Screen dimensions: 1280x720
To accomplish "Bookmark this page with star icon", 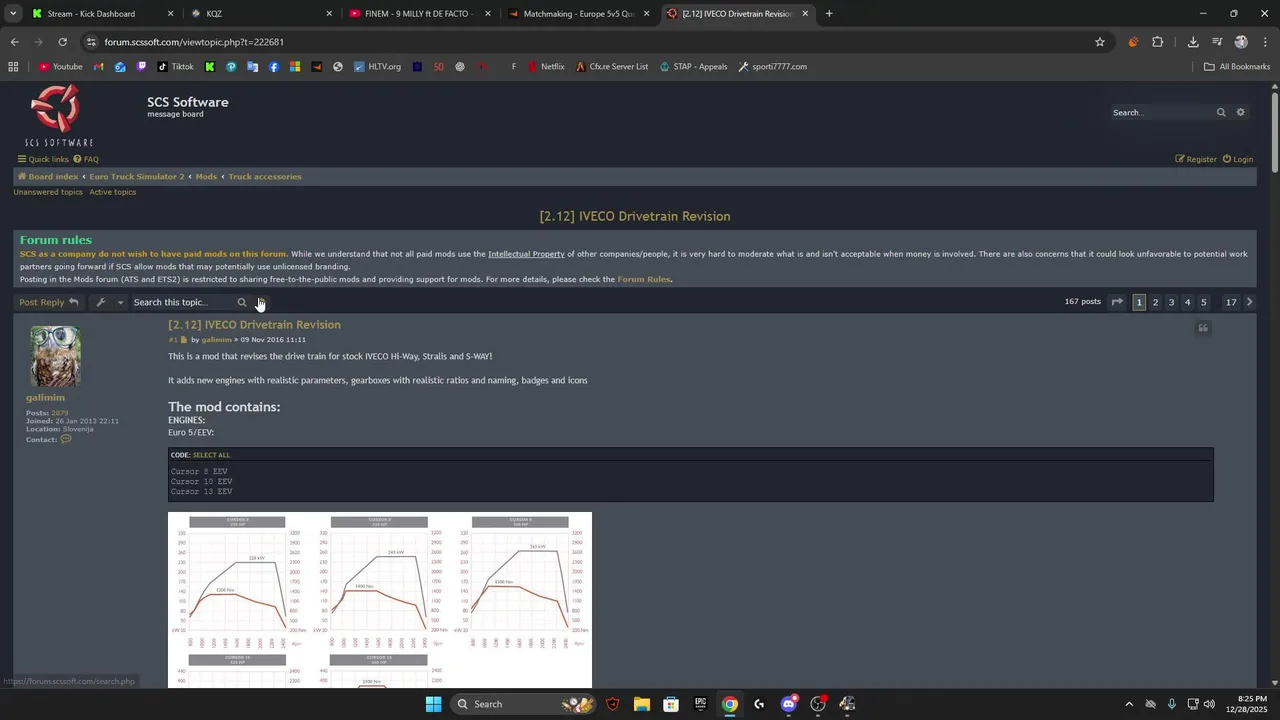I will point(1100,42).
